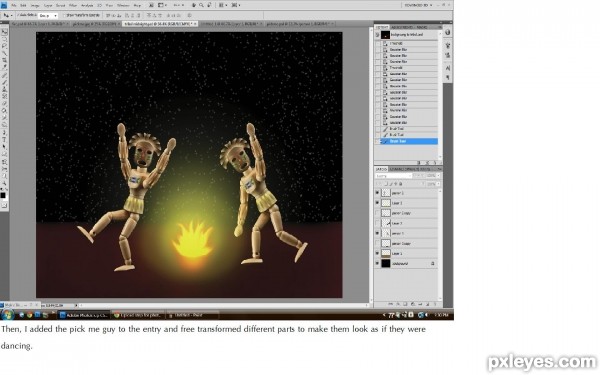Create new snapshot in History panel
The height and width of the screenshot is (375, 600).
(x=427, y=163)
